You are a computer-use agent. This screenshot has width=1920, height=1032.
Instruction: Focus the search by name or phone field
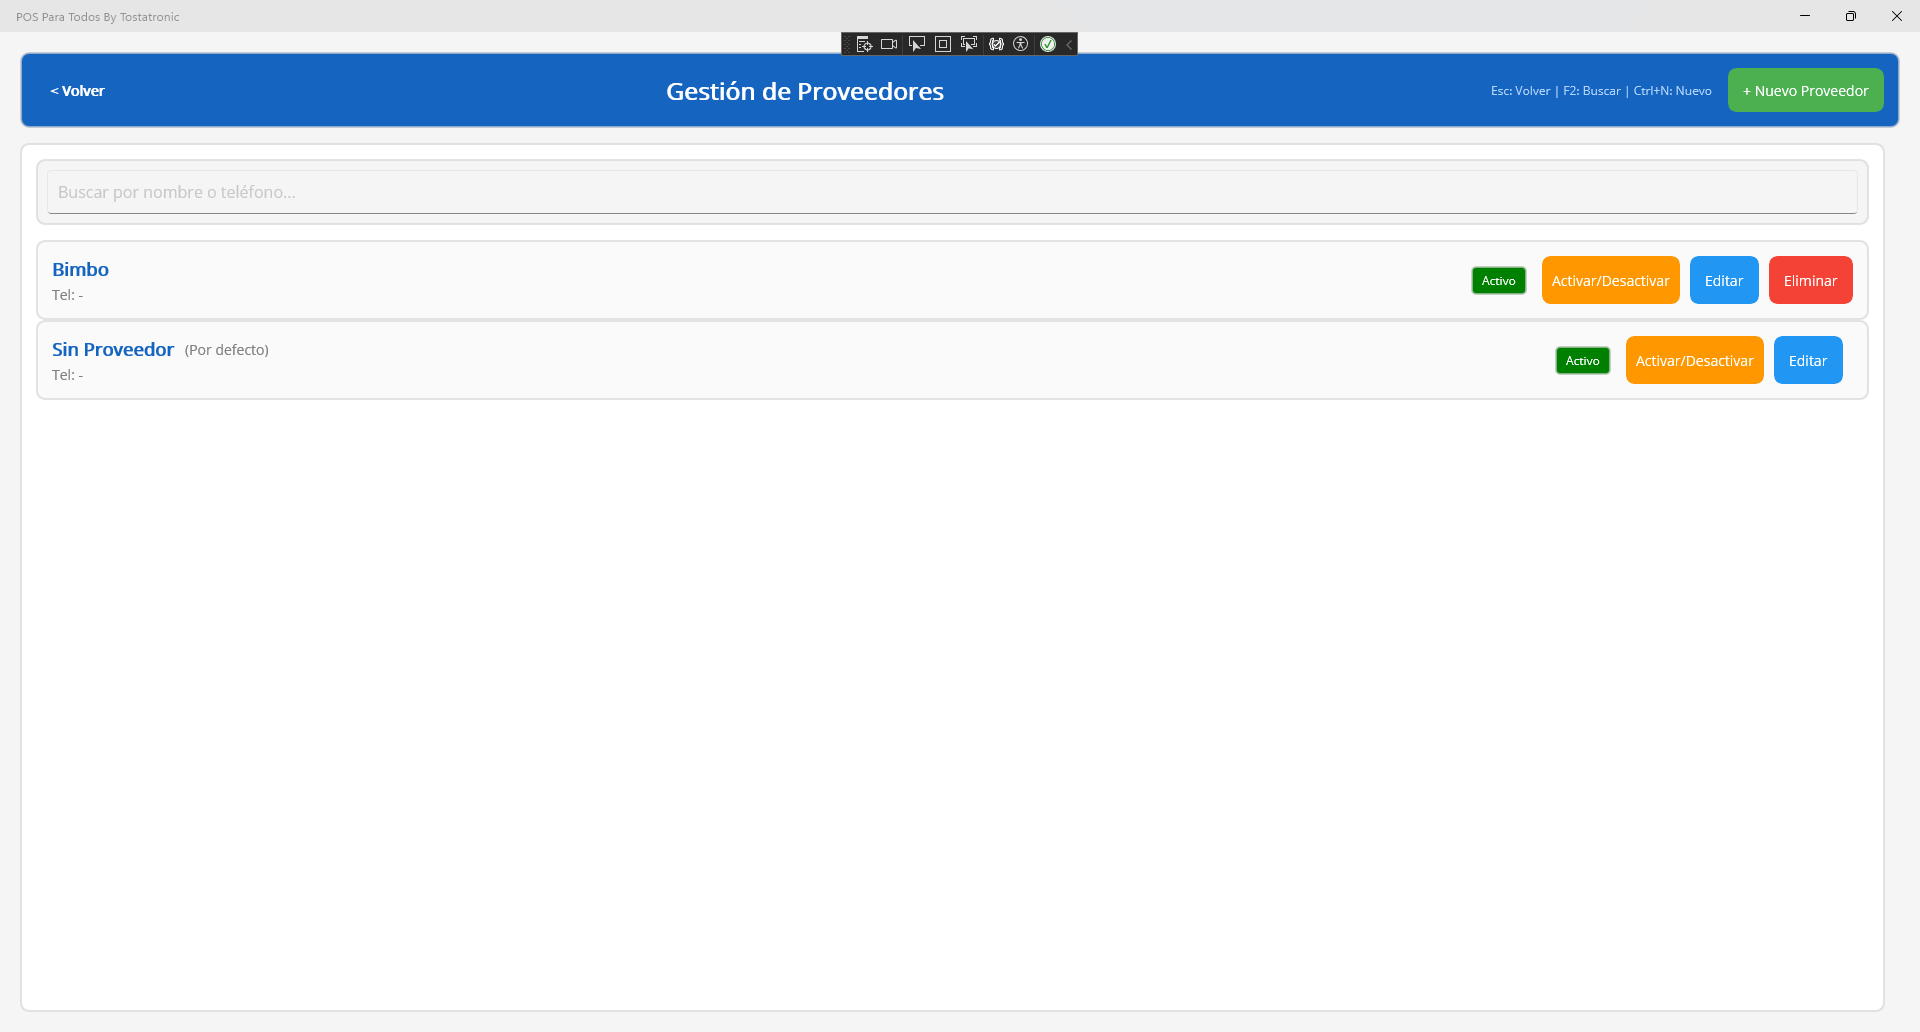[x=951, y=192]
